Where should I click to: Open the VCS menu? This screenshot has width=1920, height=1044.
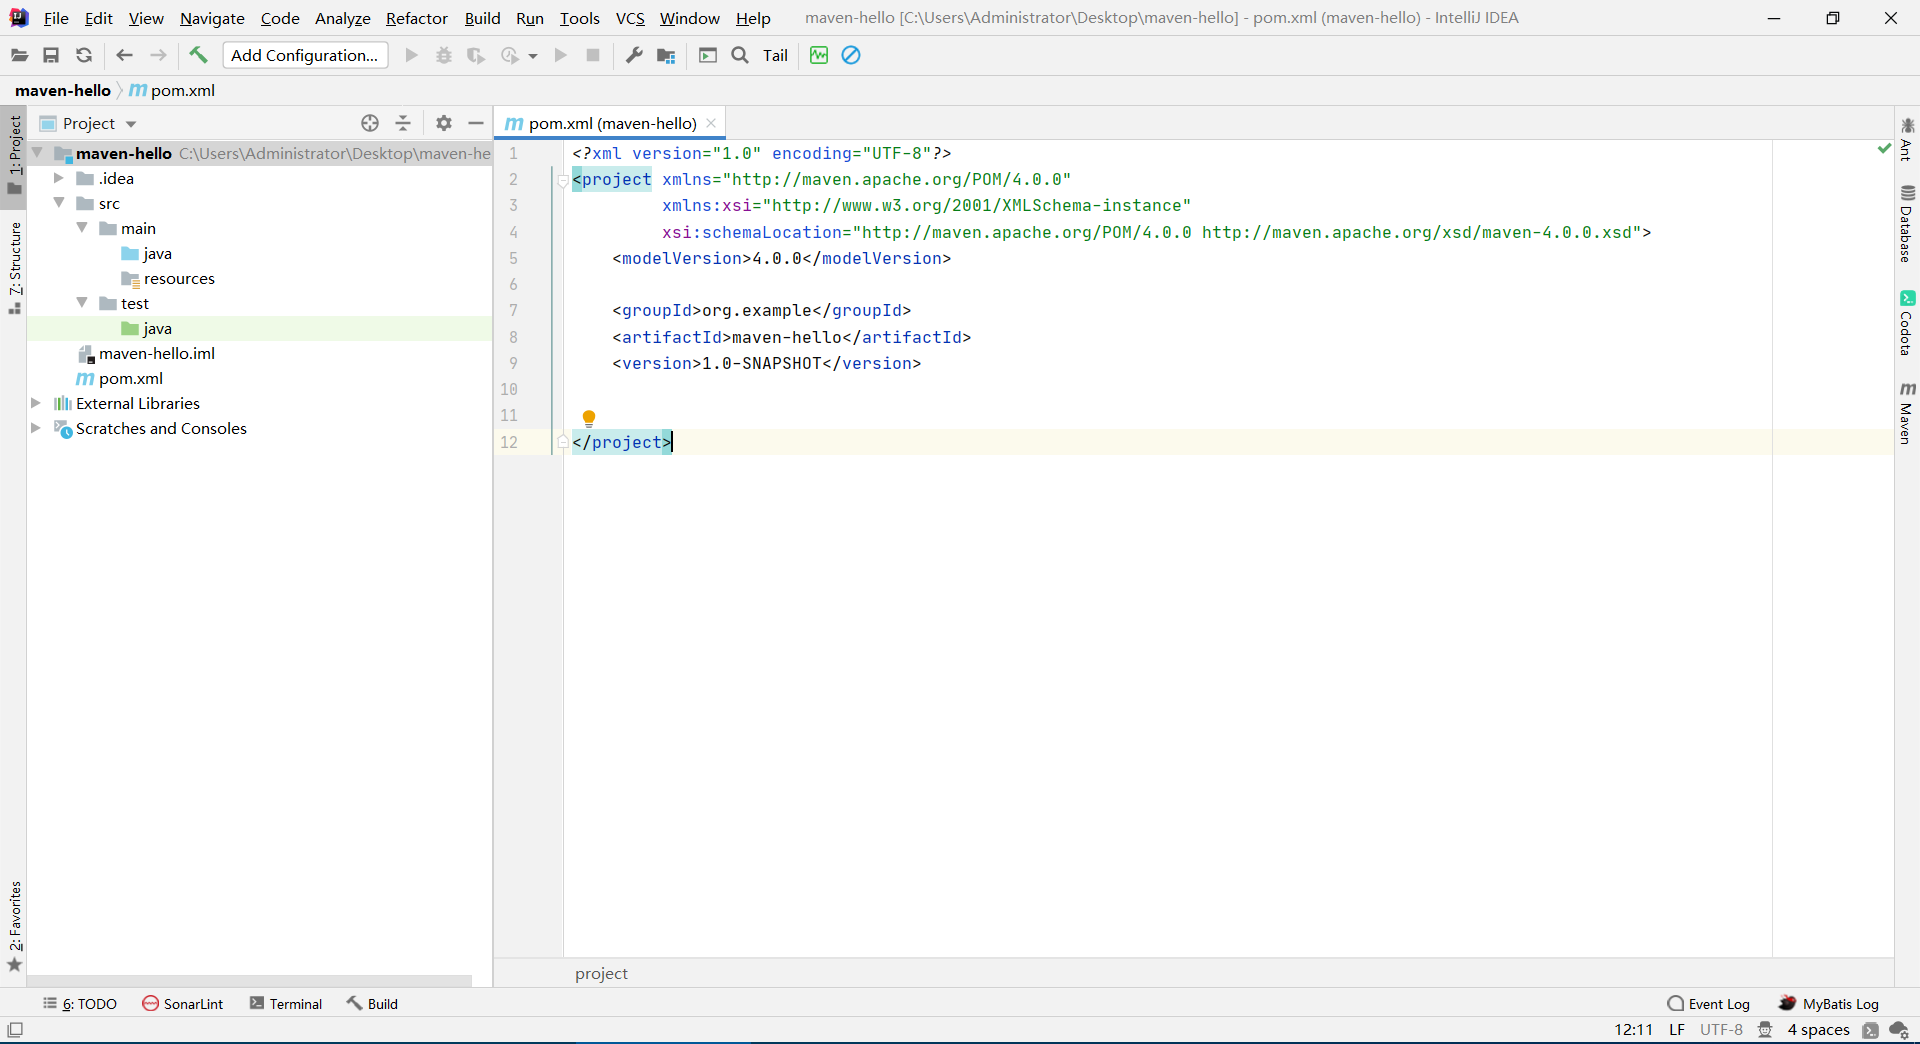tap(630, 18)
